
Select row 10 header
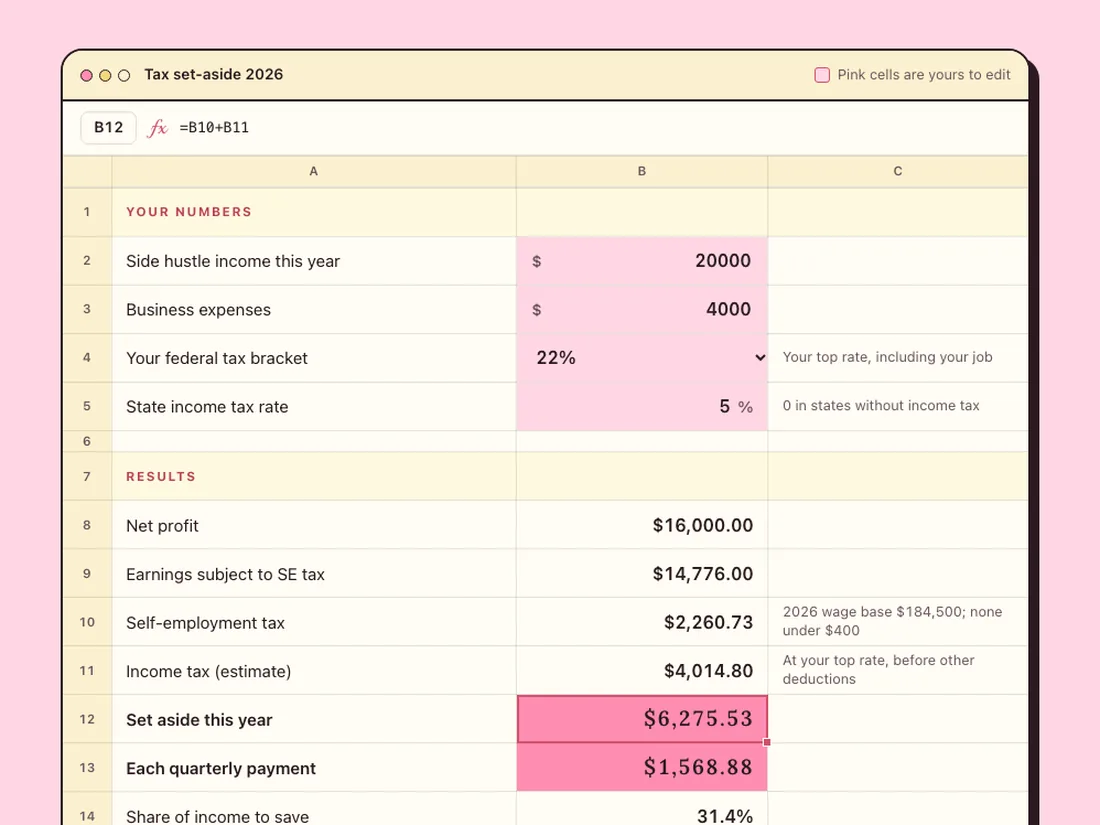click(87, 622)
